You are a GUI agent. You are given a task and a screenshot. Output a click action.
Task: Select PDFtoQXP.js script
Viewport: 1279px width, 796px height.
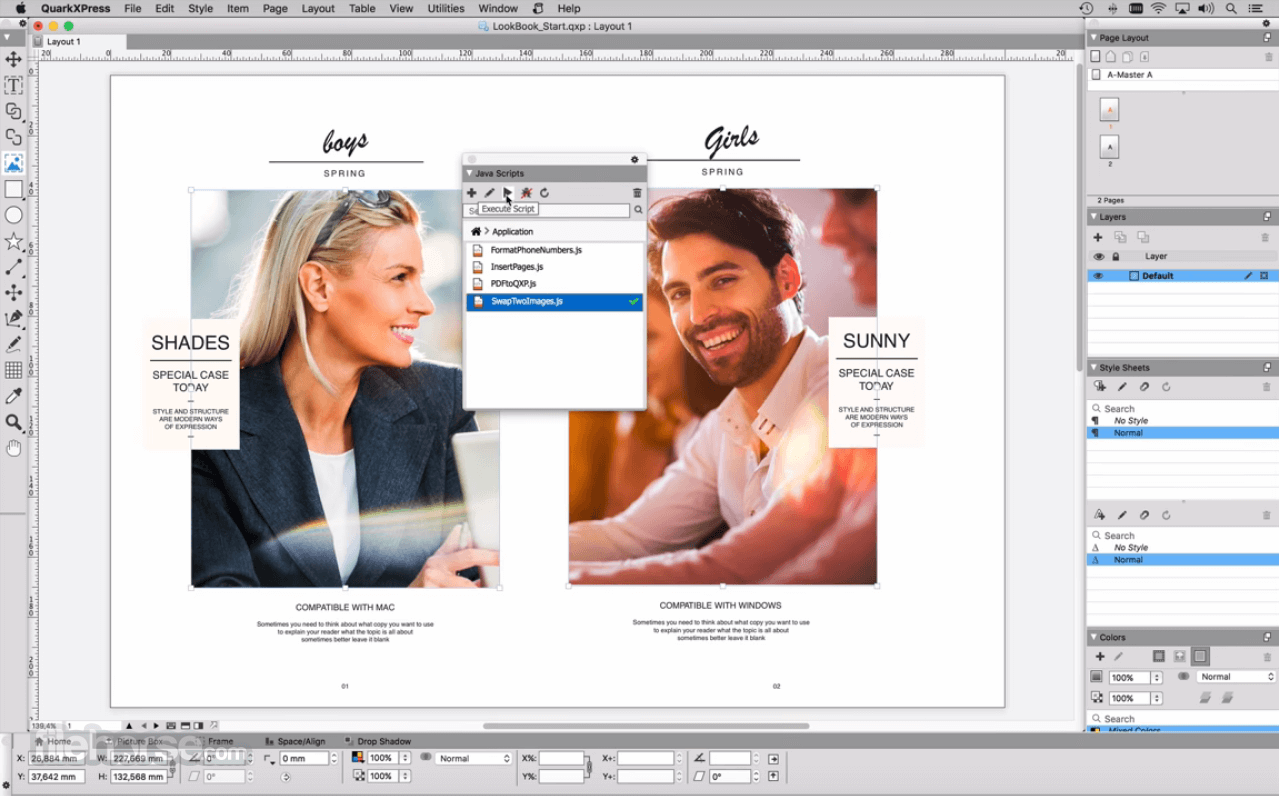[554, 284]
